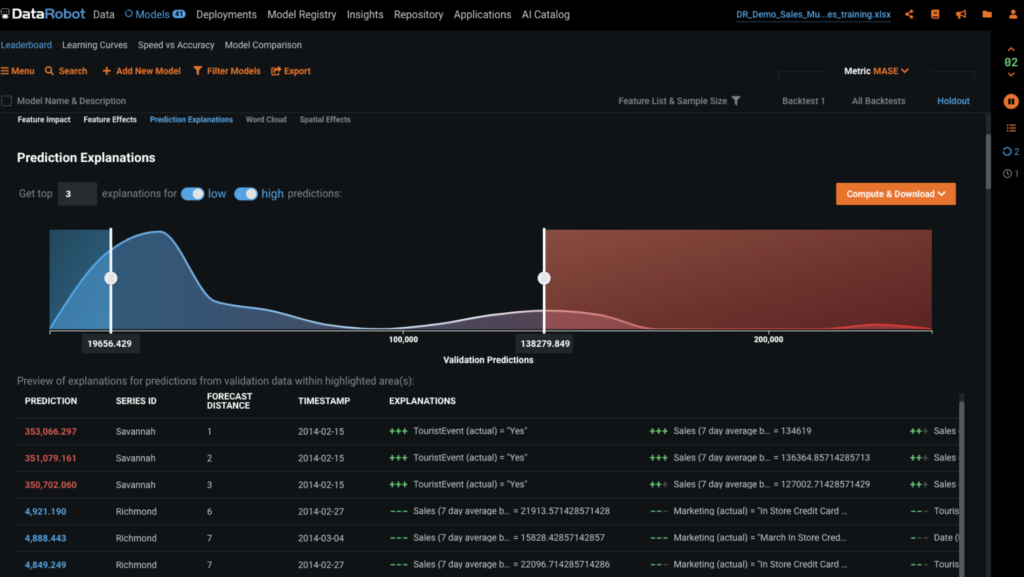Click the queued jobs clock icon
This screenshot has width=1024, height=577.
coord(1007,174)
